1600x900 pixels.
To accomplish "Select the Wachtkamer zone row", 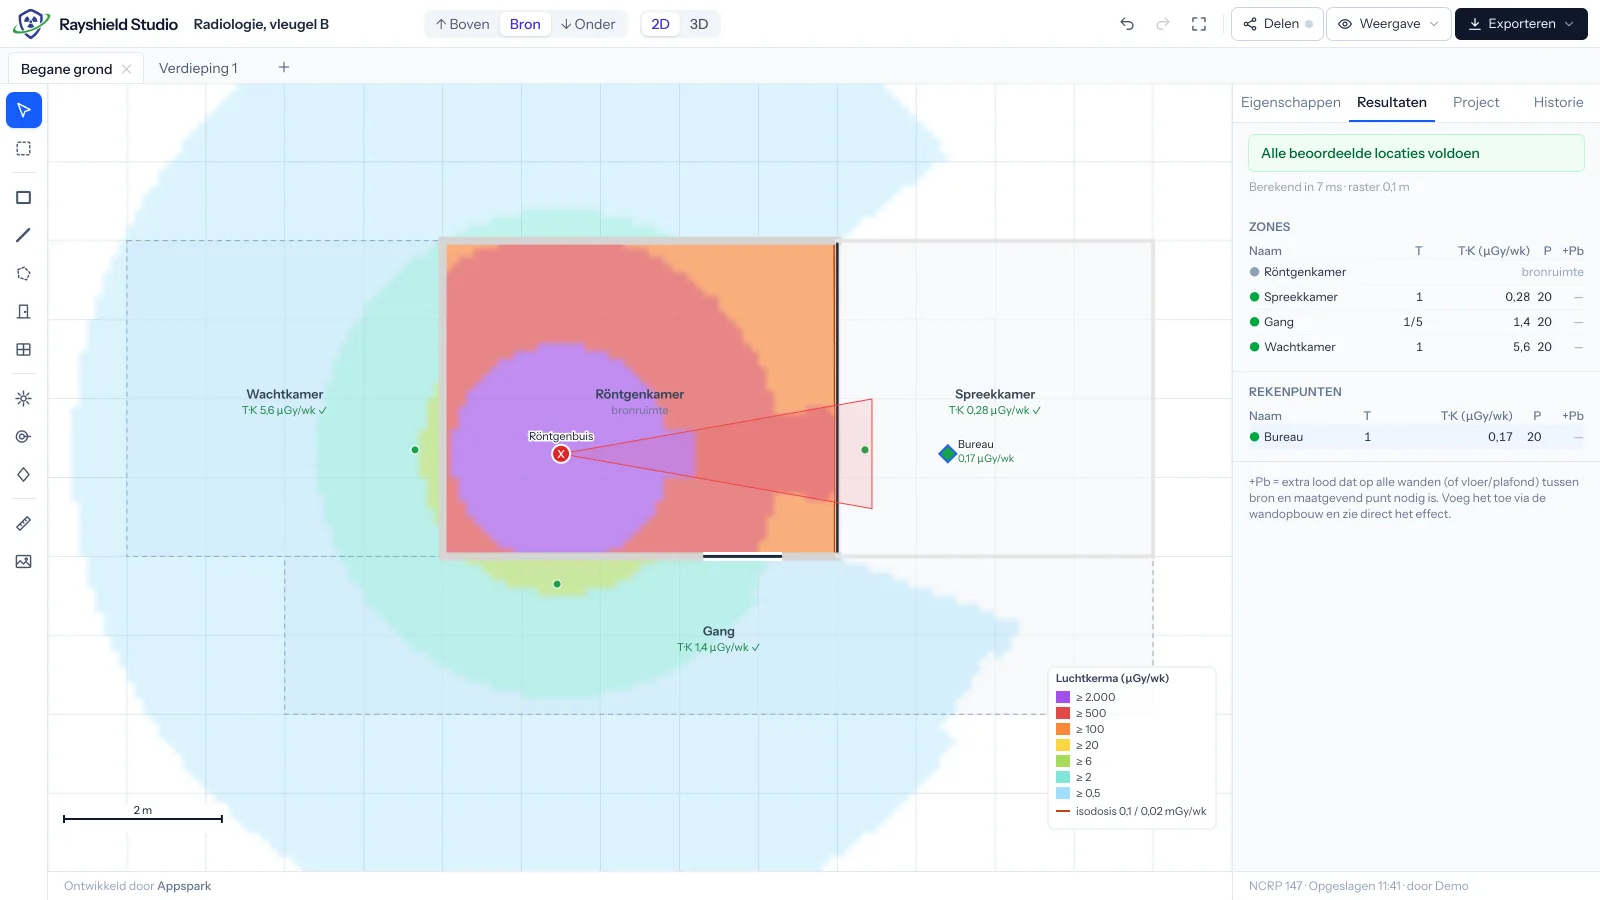I will 1416,347.
